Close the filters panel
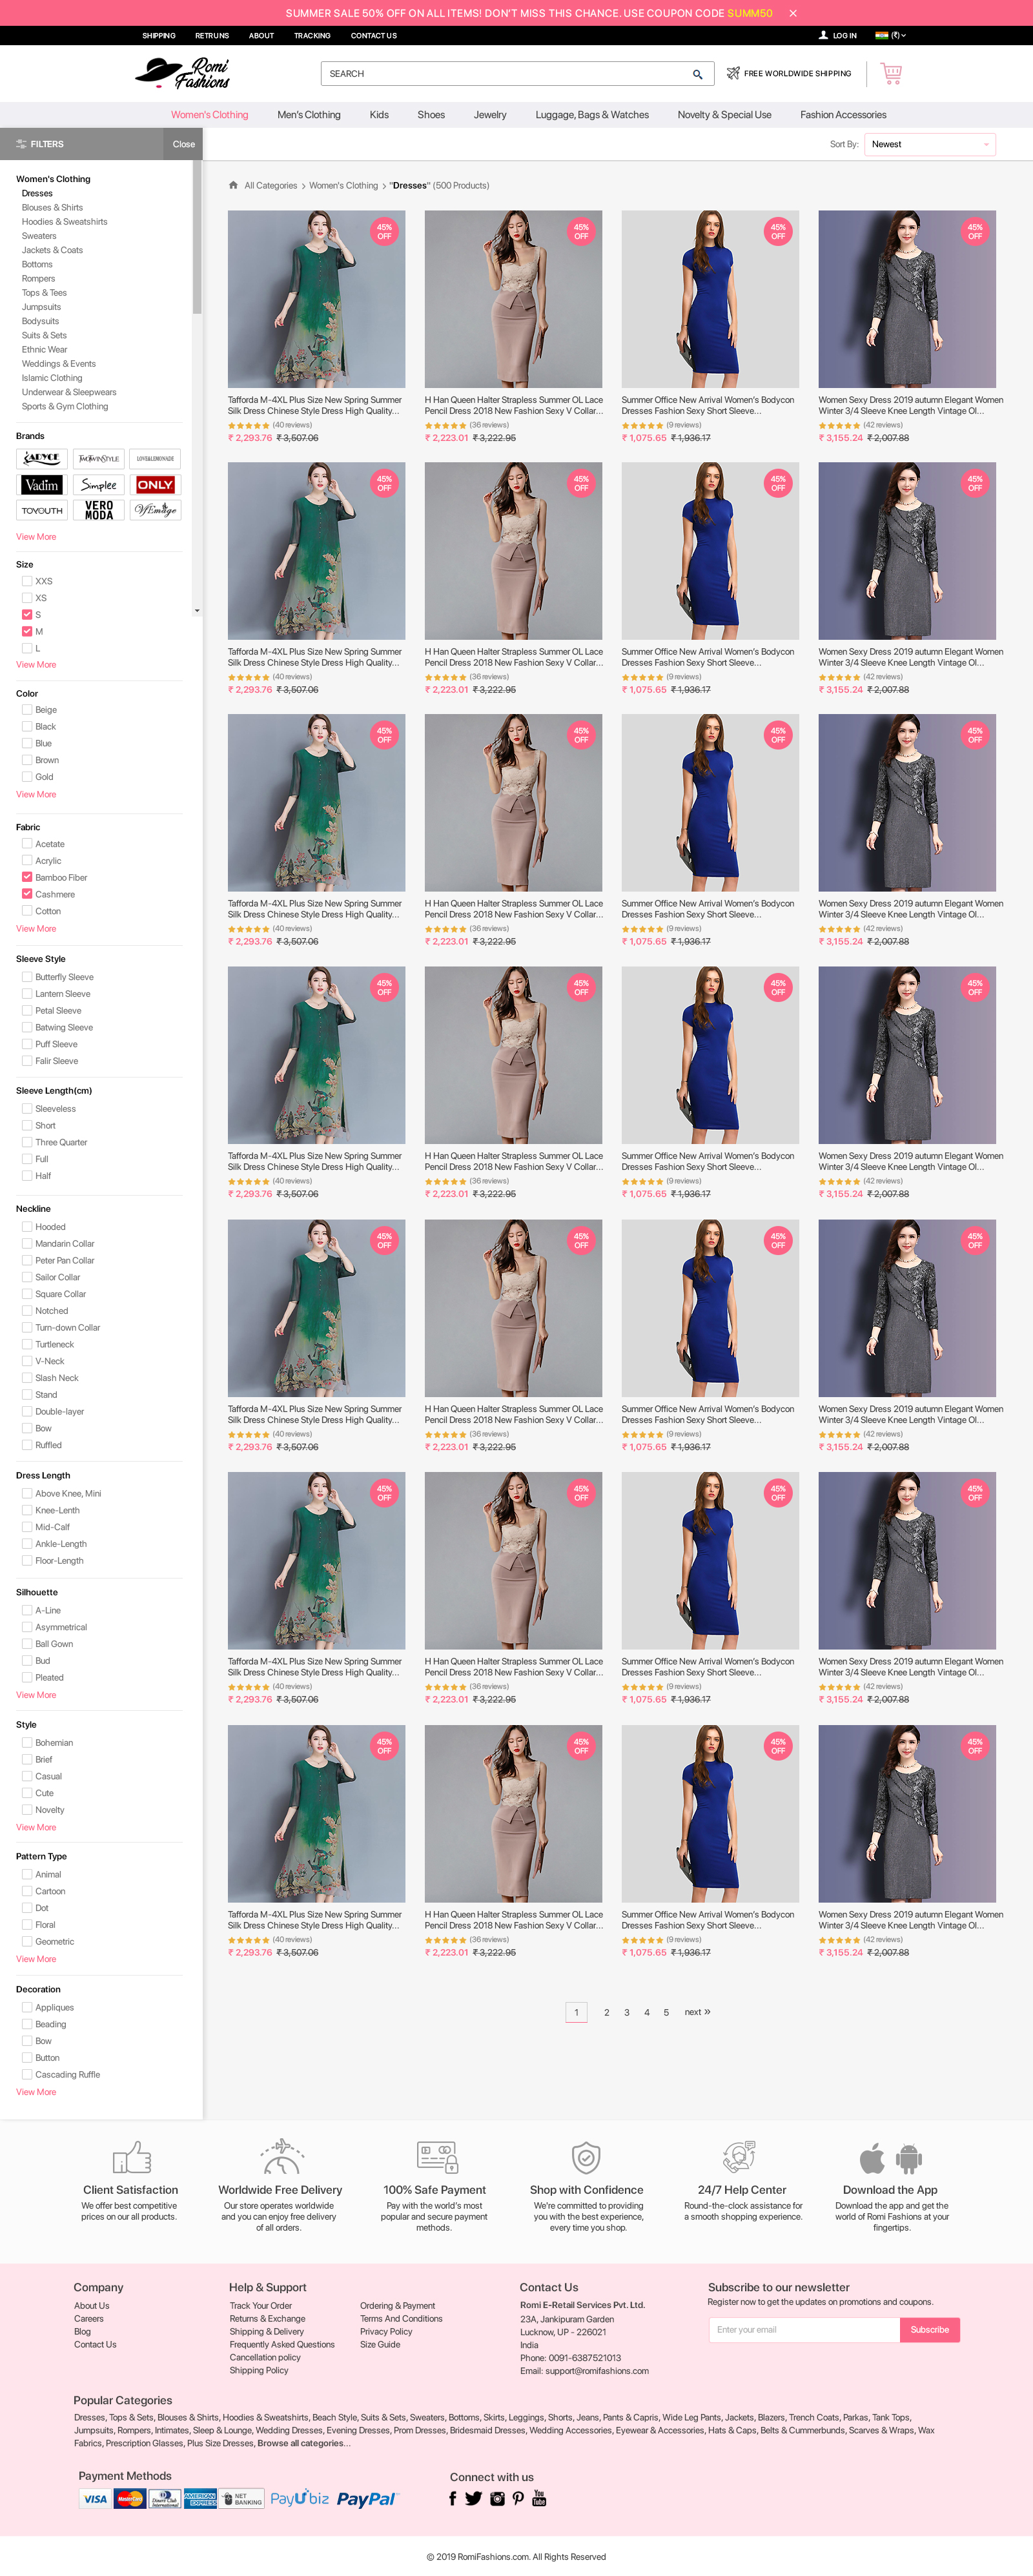Image resolution: width=1033 pixels, height=2576 pixels. [183, 144]
